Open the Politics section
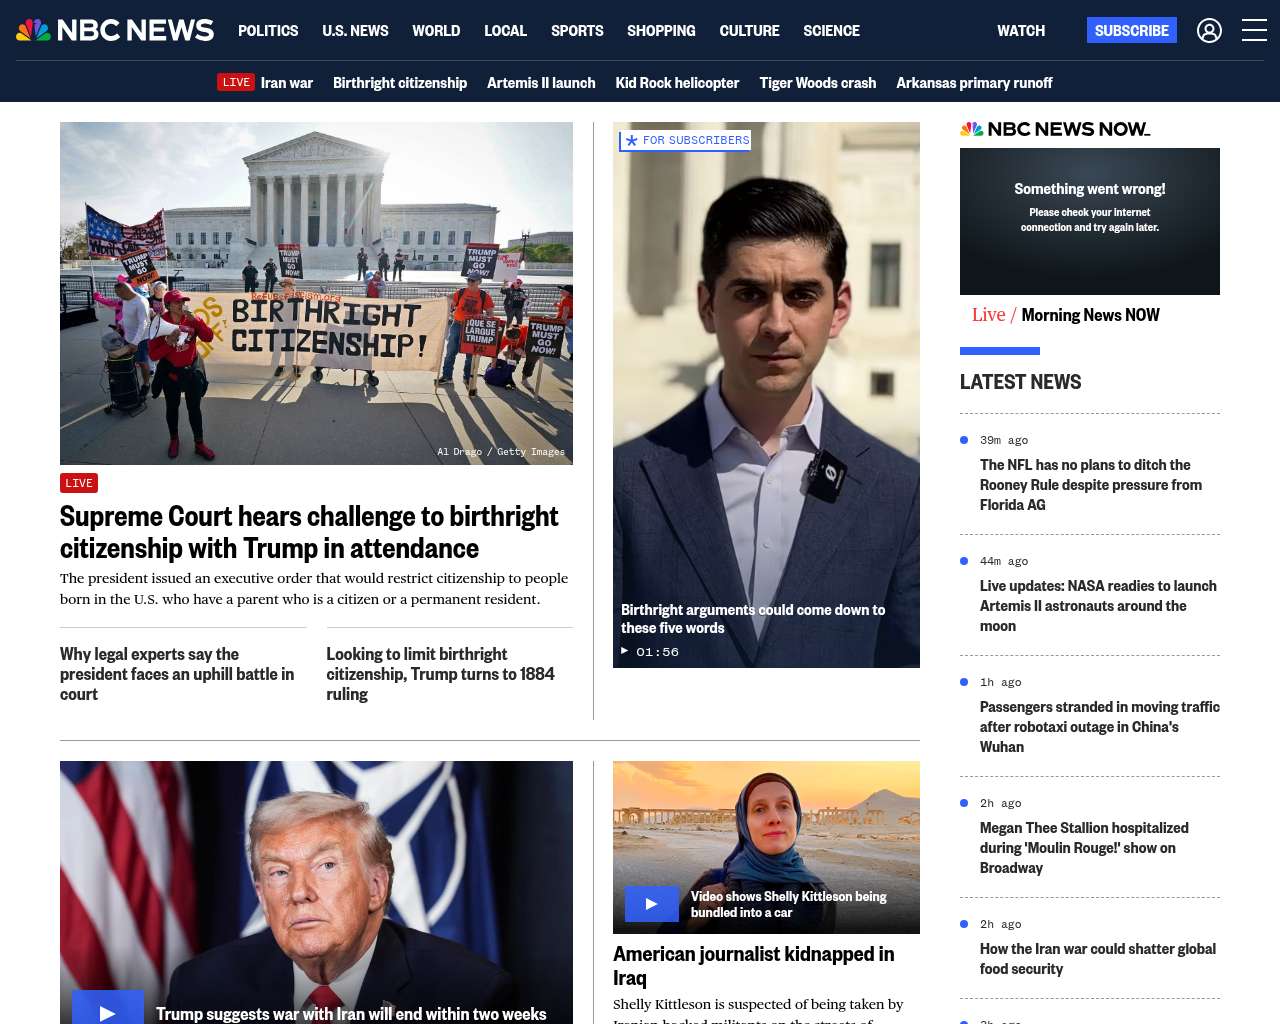The width and height of the screenshot is (1280, 1024). pyautogui.click(x=268, y=31)
